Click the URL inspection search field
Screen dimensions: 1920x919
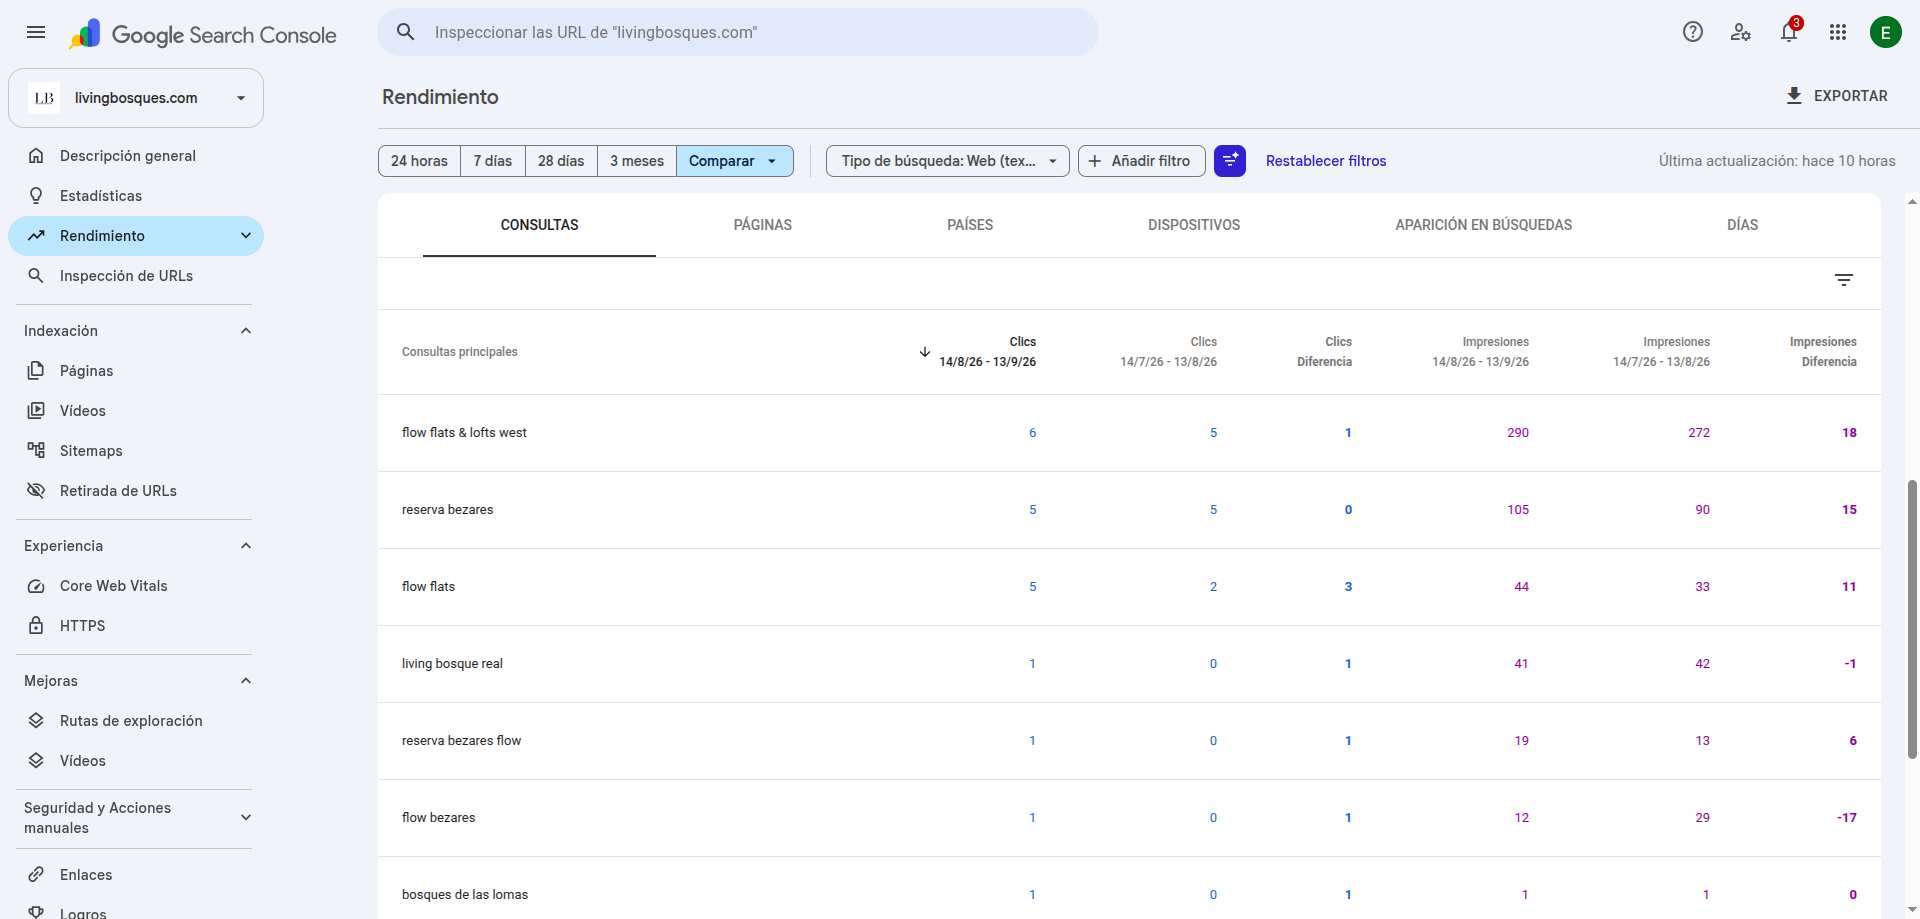click(x=738, y=32)
